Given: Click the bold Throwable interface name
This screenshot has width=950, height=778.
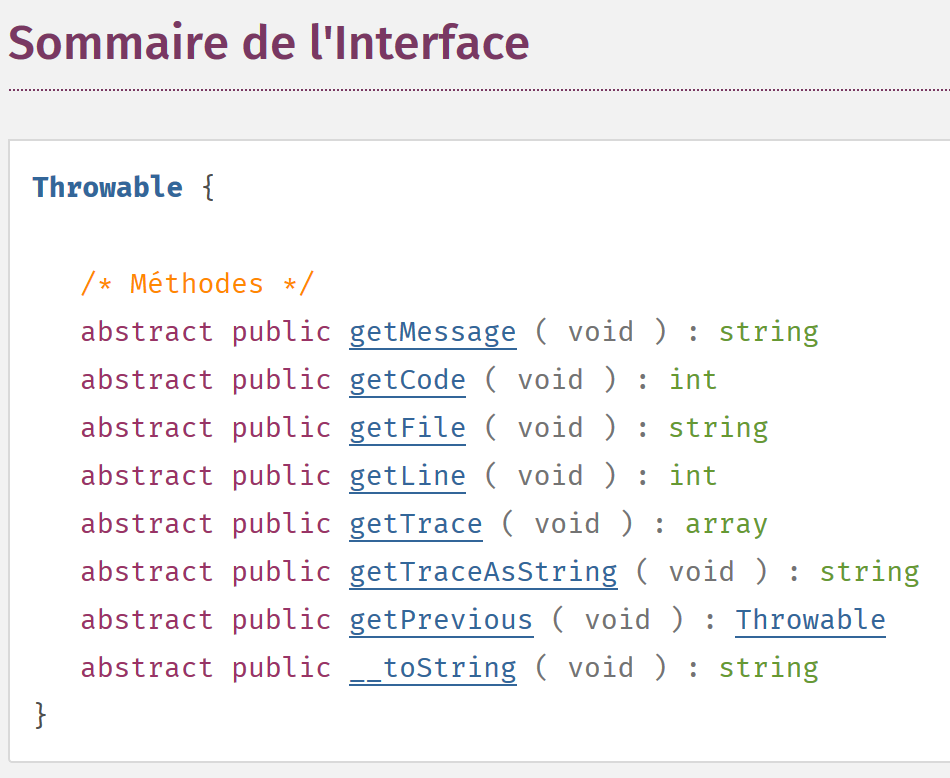Looking at the screenshot, I should point(107,188).
